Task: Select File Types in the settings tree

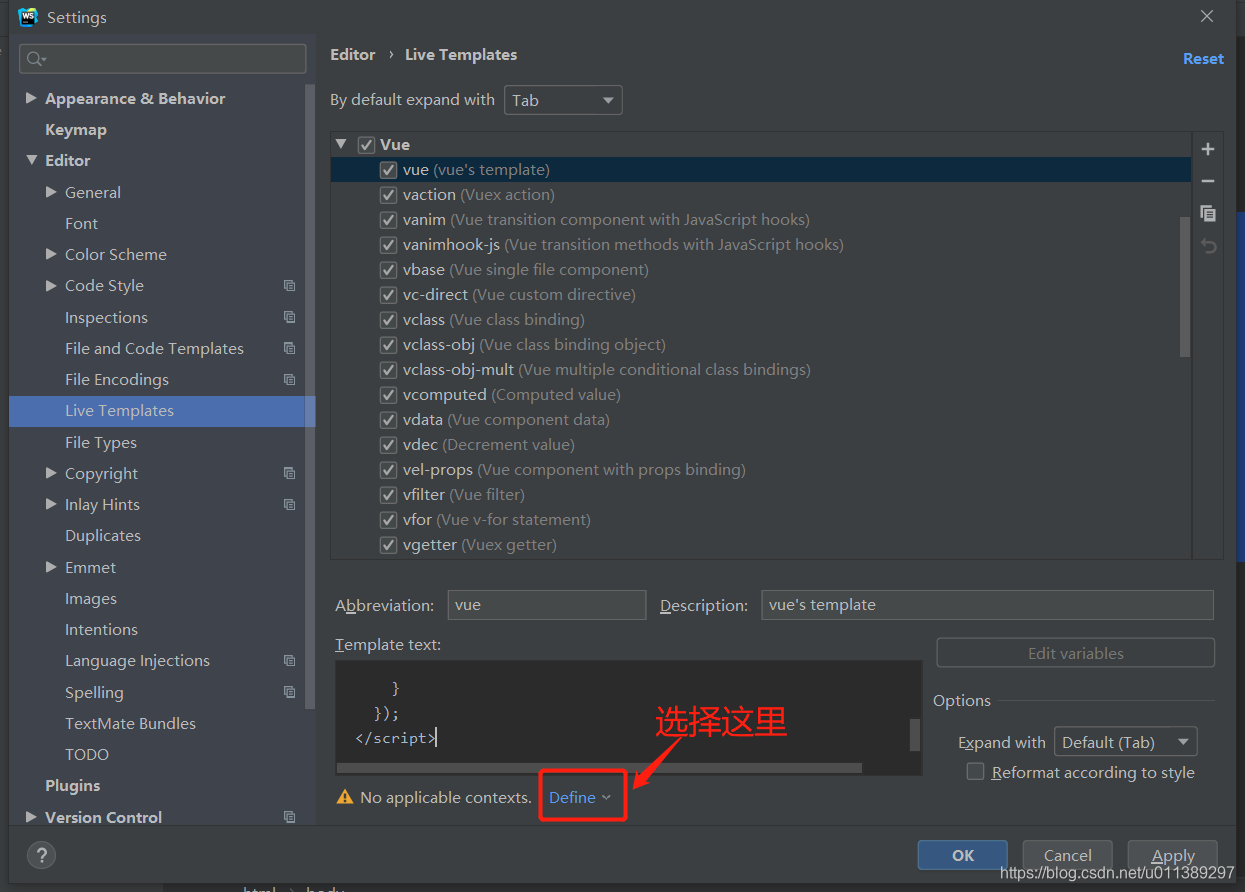Action: coord(101,442)
